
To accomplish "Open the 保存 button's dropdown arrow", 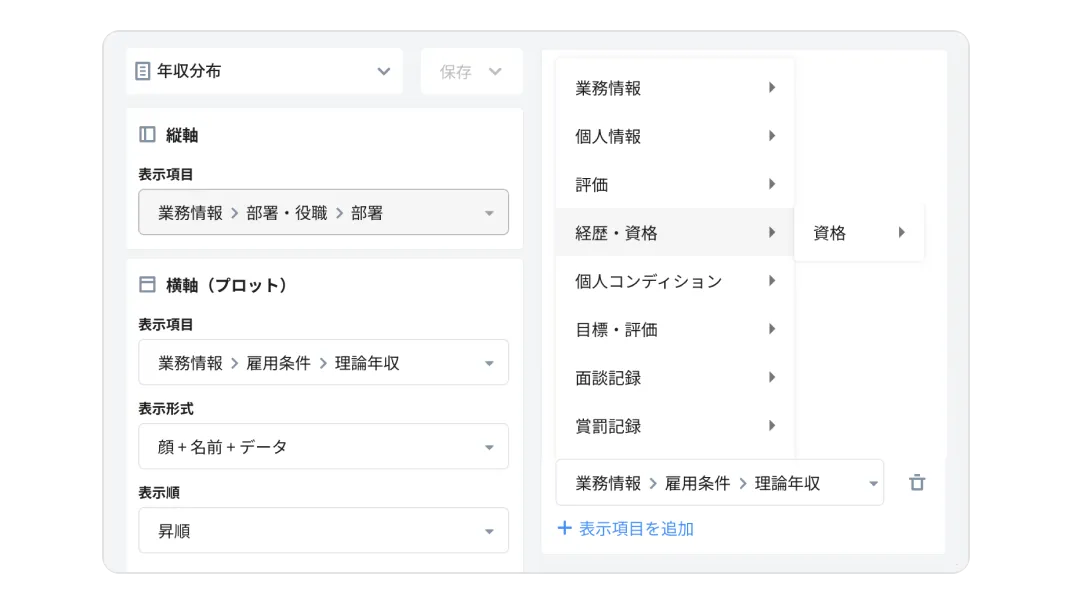I will (x=496, y=71).
